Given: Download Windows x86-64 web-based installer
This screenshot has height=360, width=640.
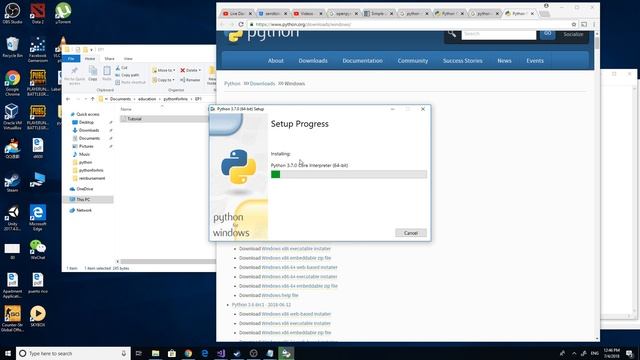Looking at the screenshot, I should [299, 267].
